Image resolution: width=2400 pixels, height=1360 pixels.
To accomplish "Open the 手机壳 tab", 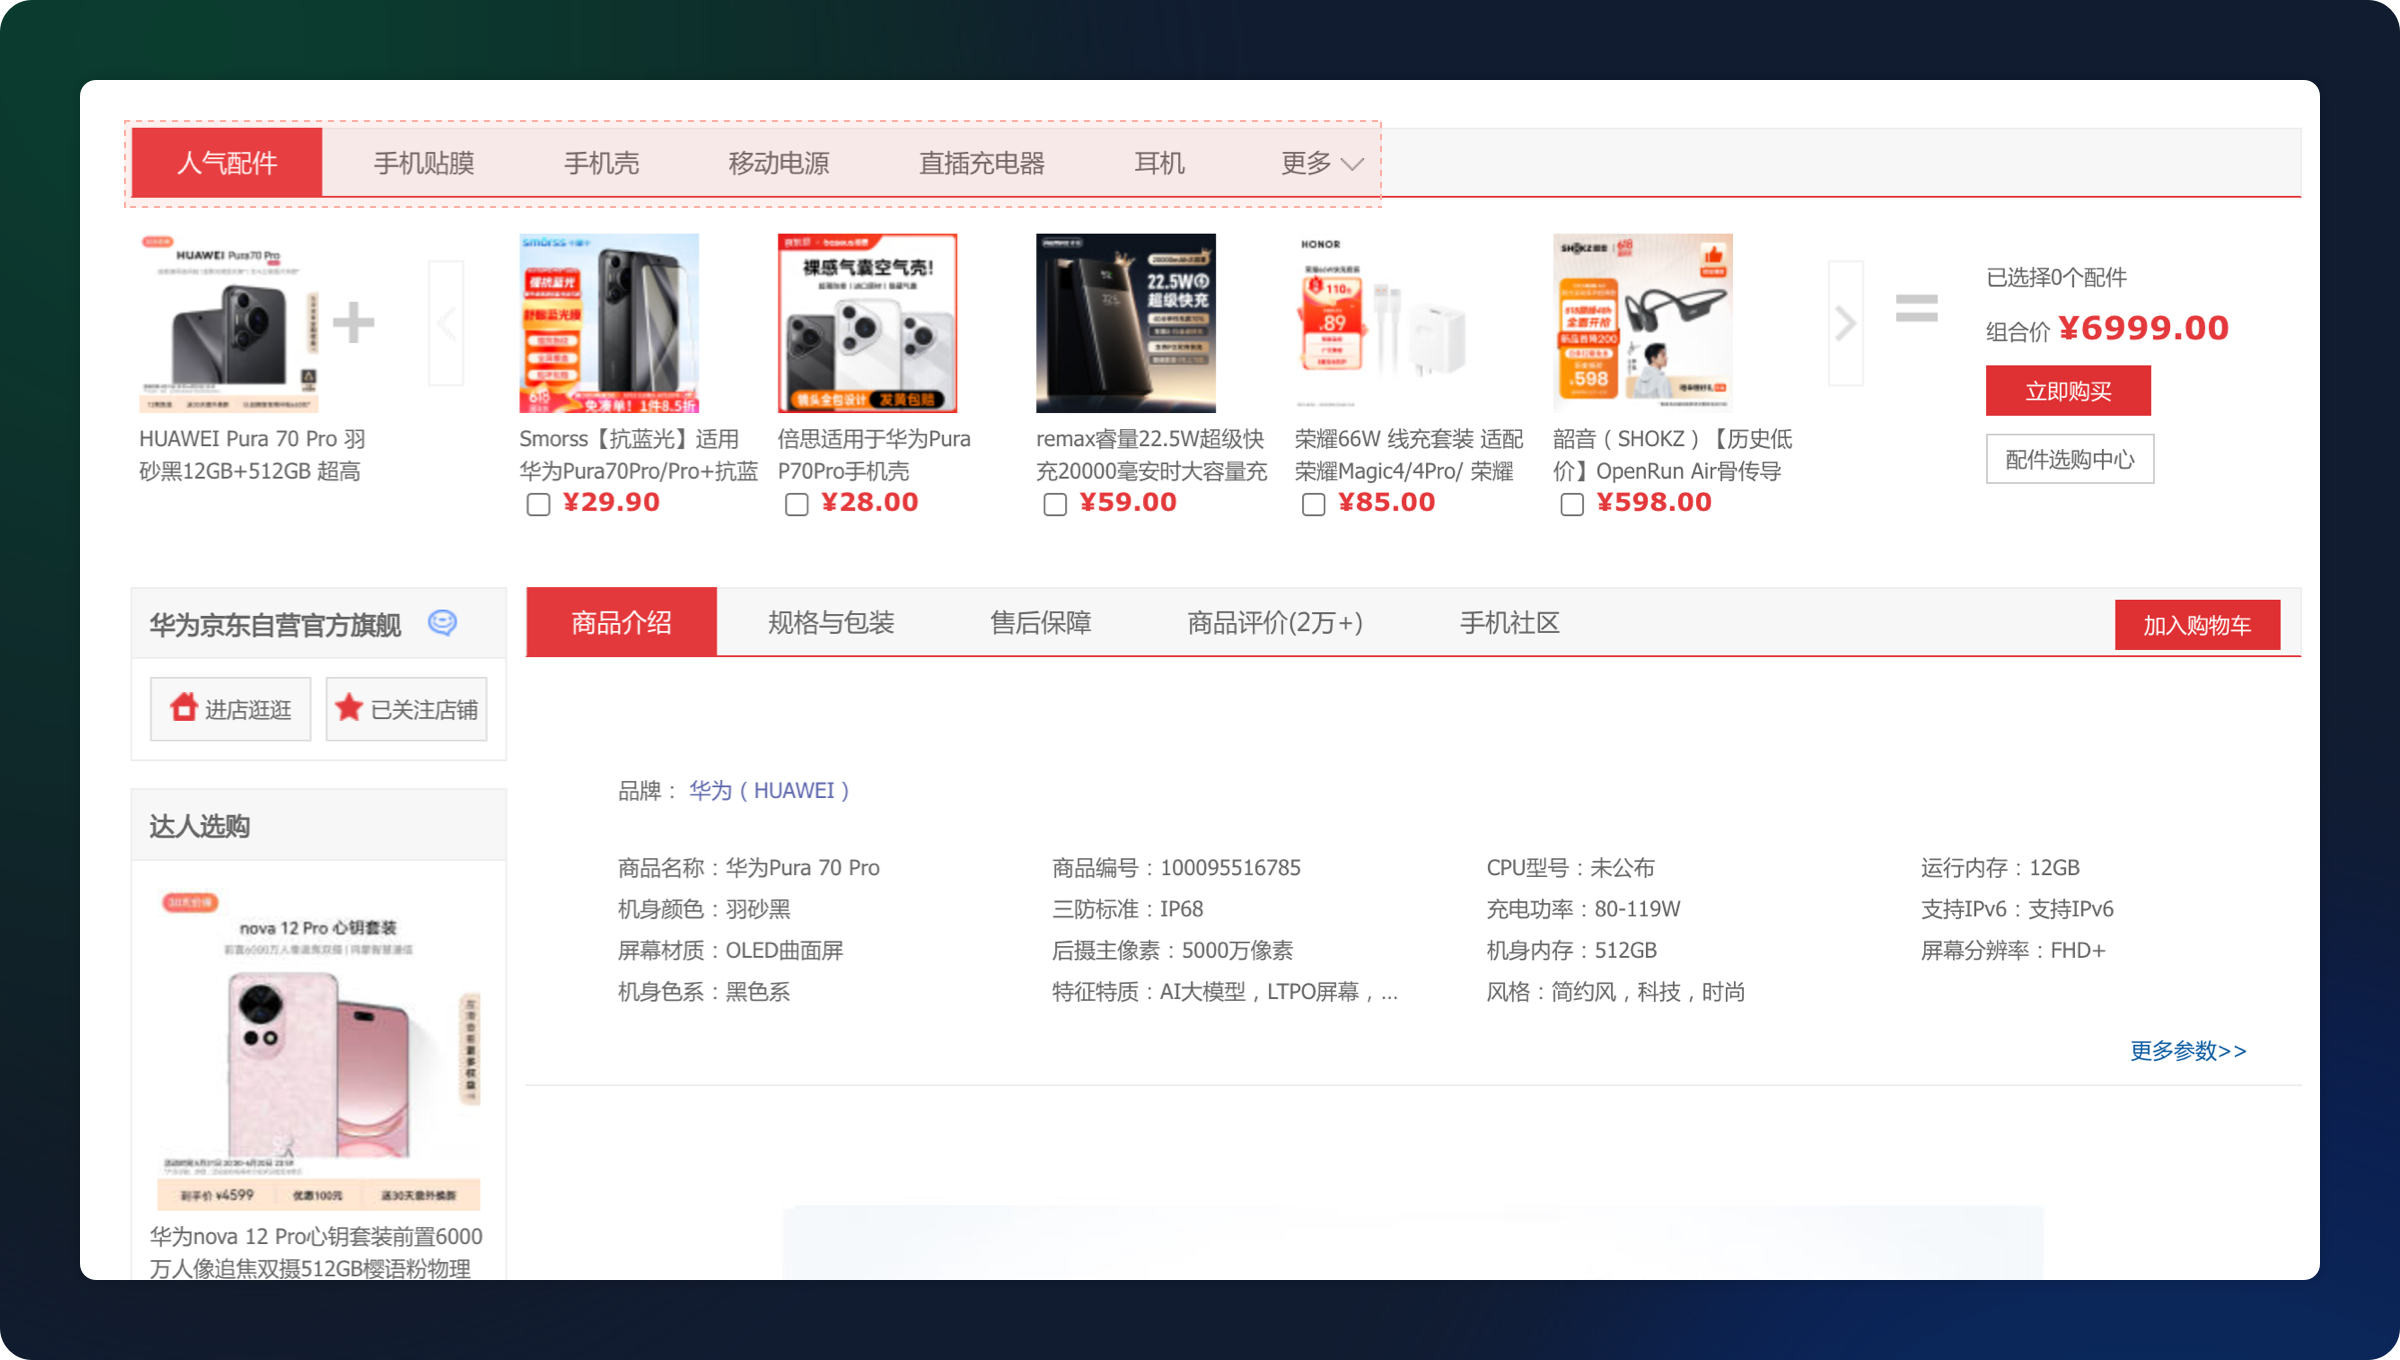I will [601, 163].
